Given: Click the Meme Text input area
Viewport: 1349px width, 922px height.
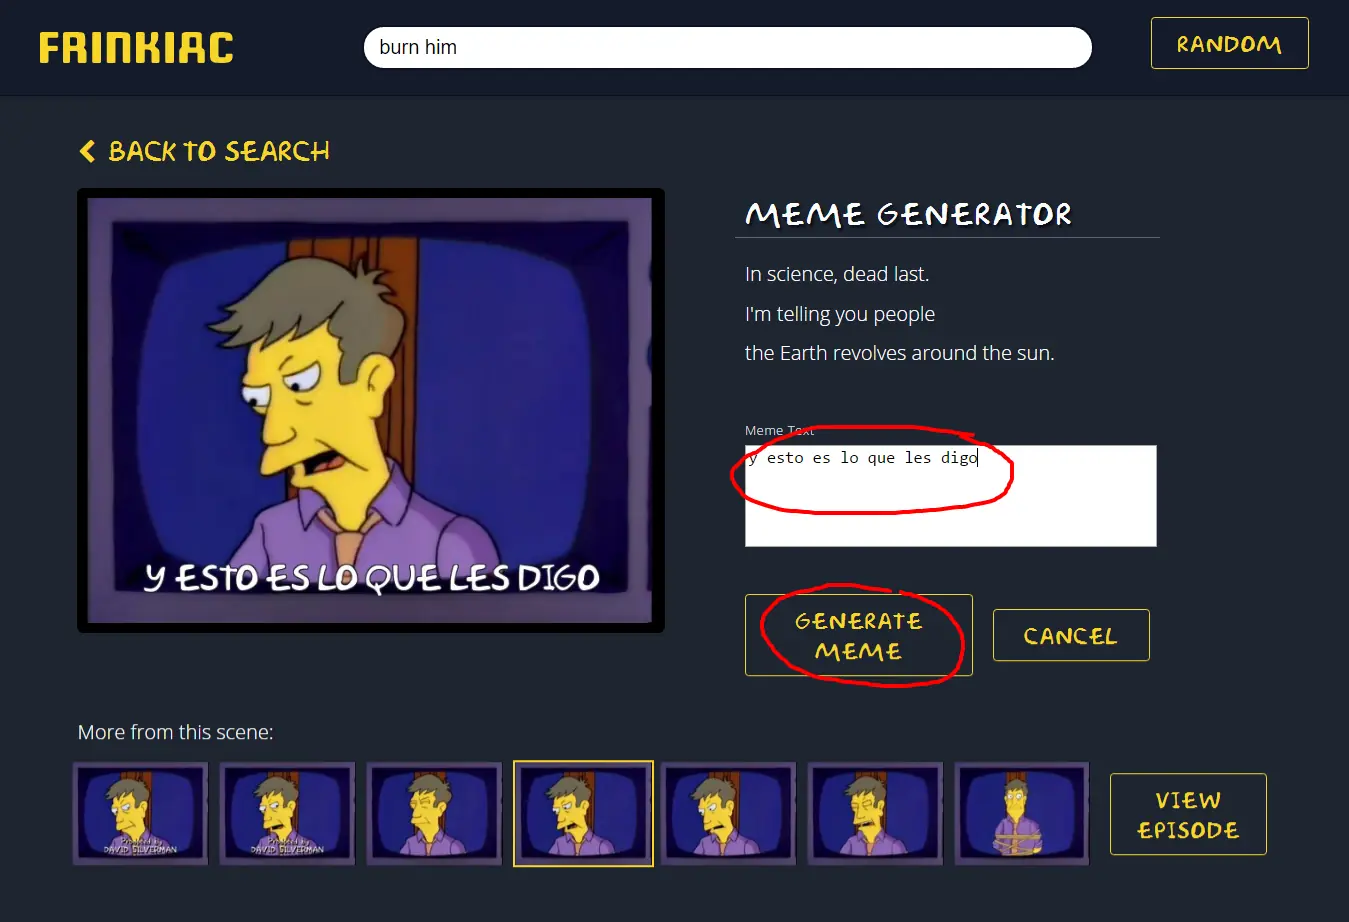Looking at the screenshot, I should (x=950, y=496).
